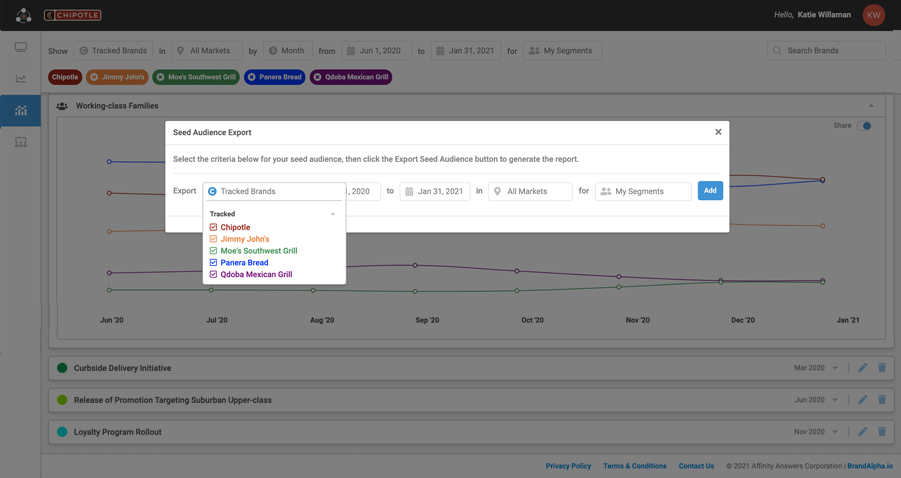Remove Moe's Southwest Grill brand tag

click(160, 77)
